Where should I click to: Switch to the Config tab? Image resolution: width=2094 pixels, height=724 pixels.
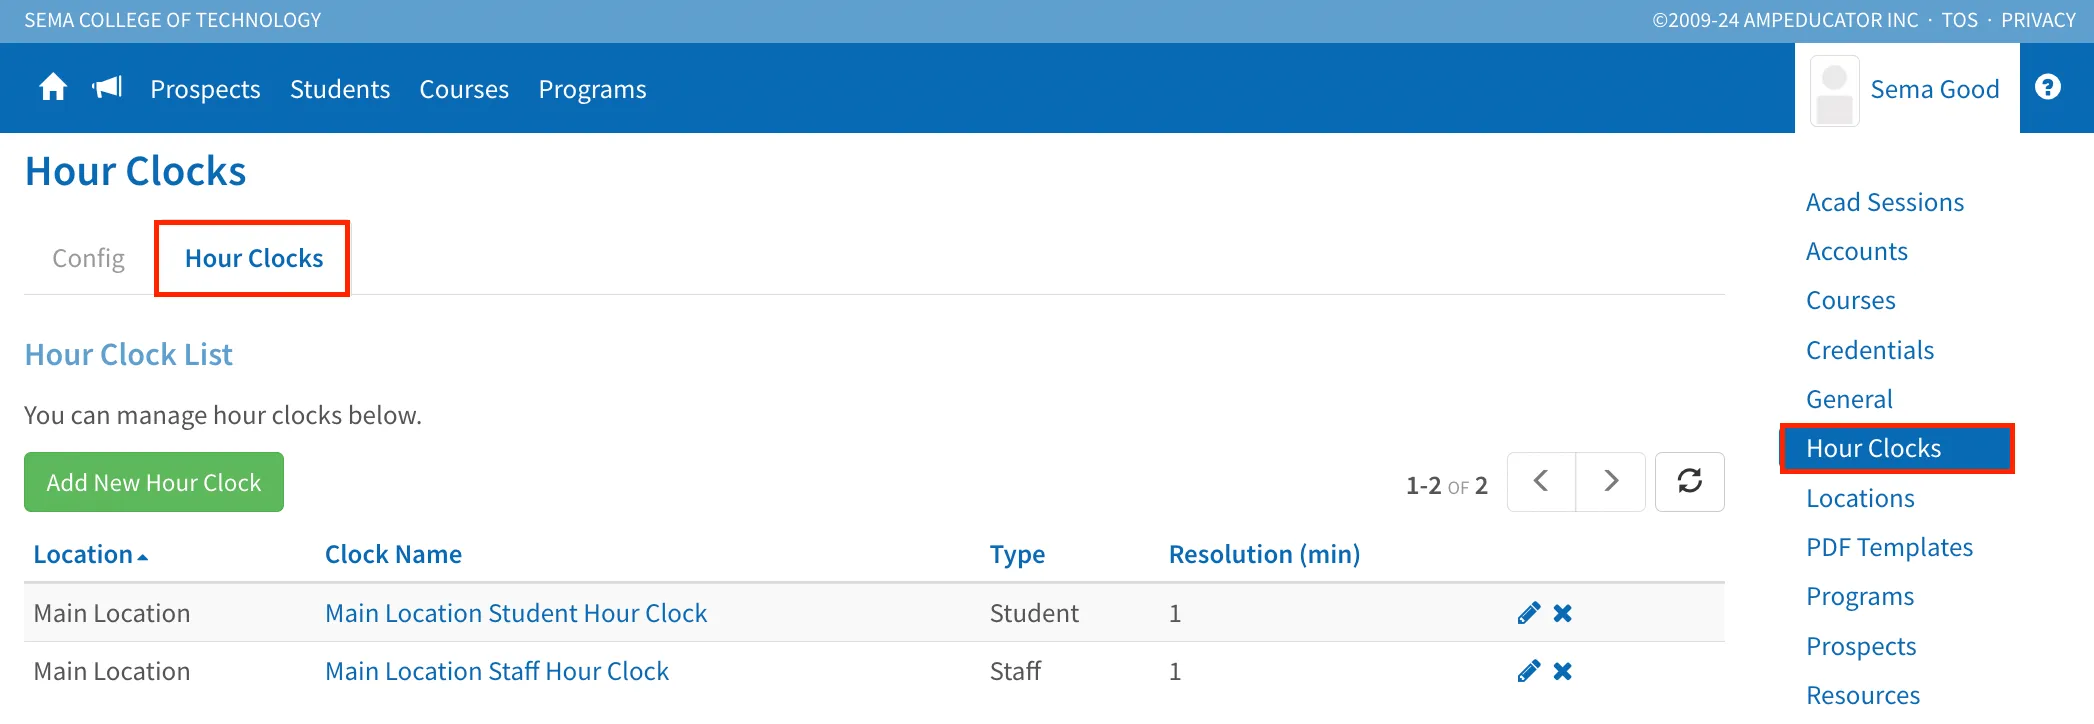[88, 258]
